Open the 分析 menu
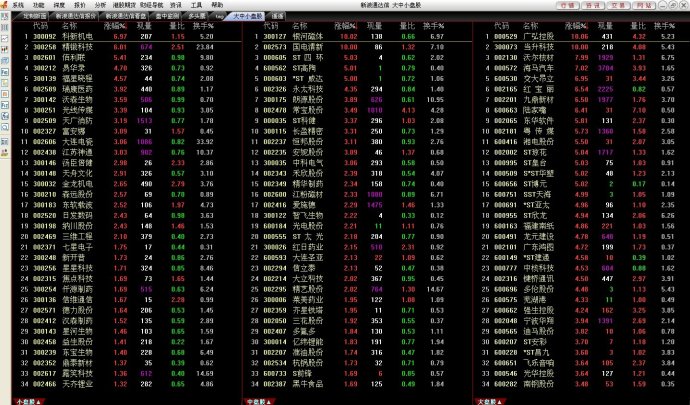This screenshot has height=405, width=690. tap(100, 5)
